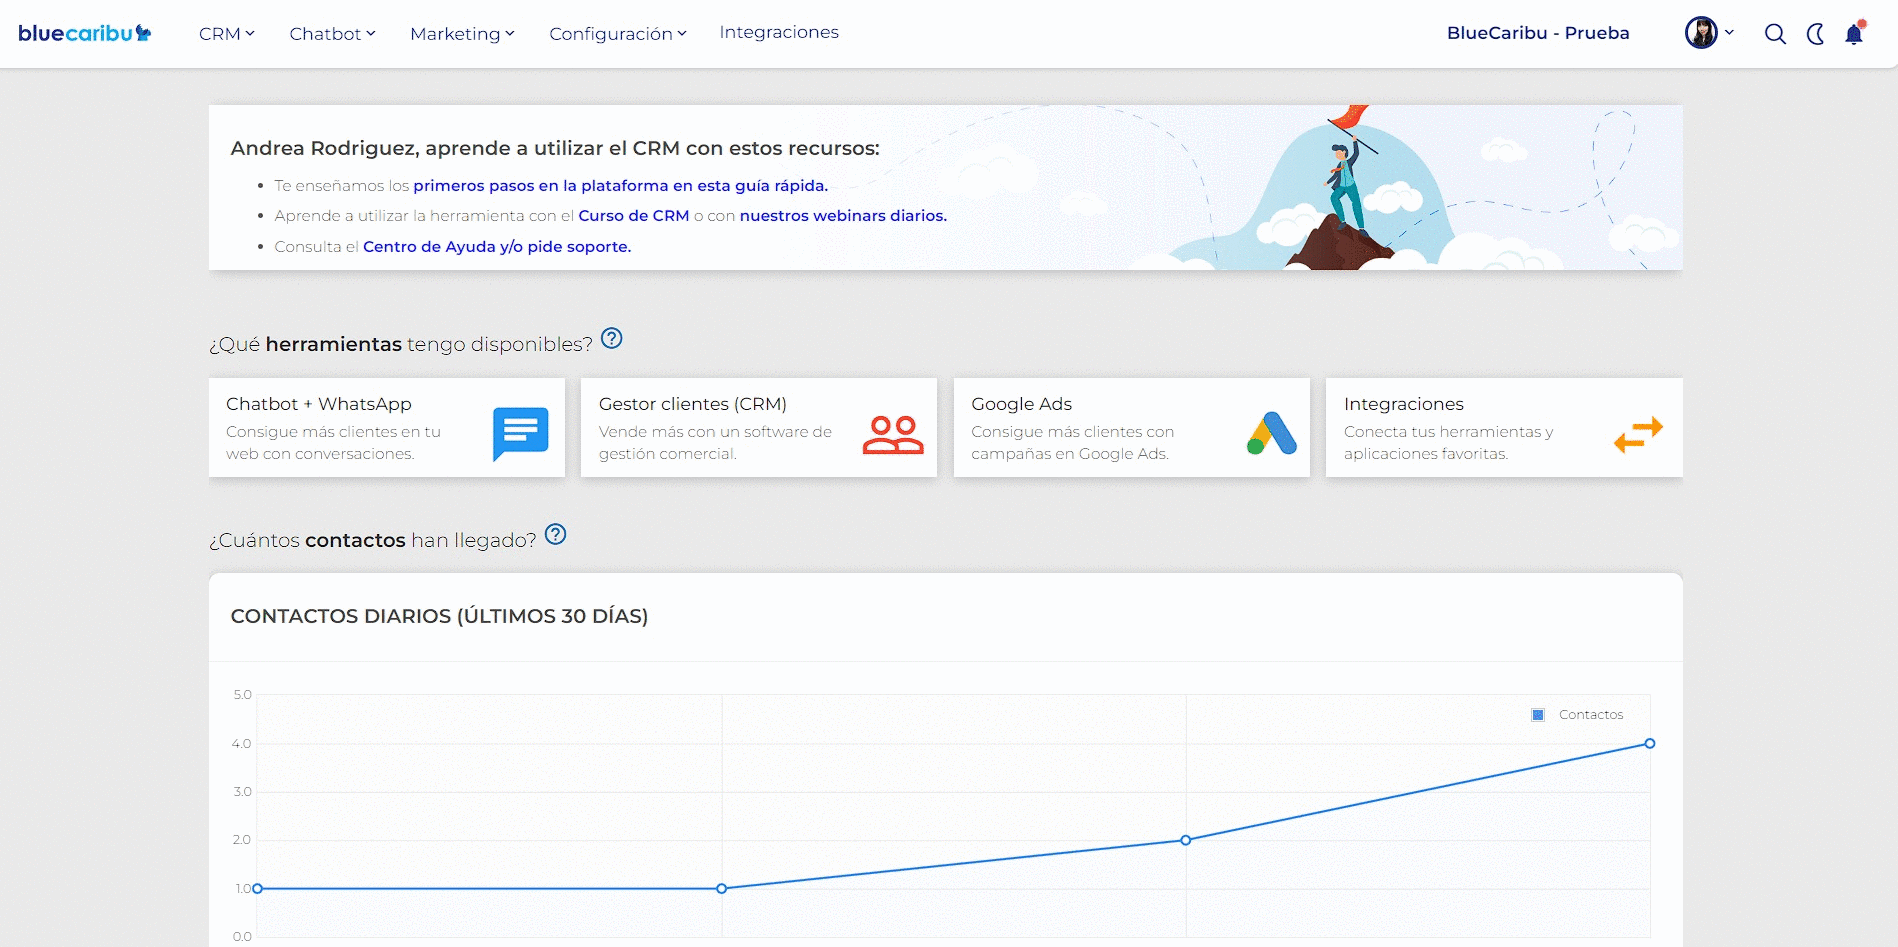Open the Configuración menu

pos(618,34)
